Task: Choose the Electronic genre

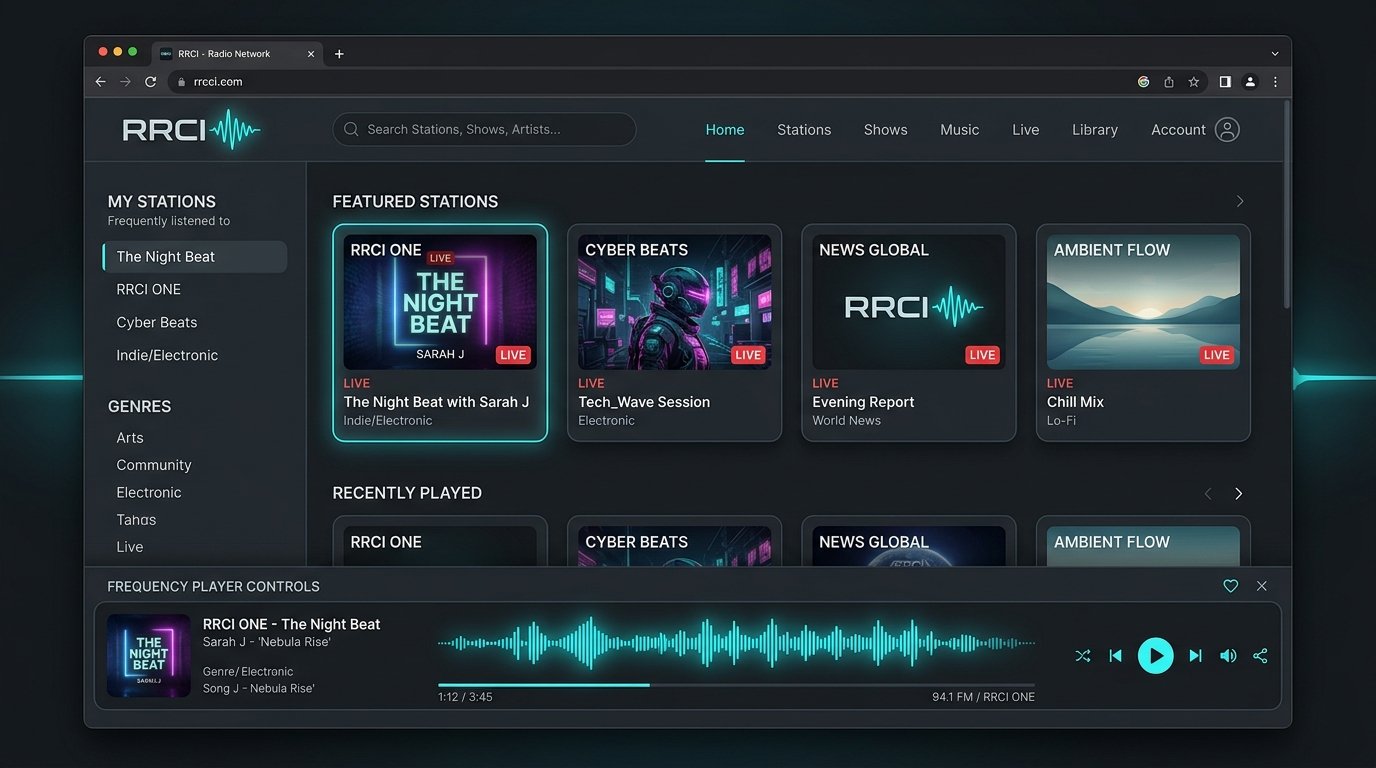Action: point(149,492)
